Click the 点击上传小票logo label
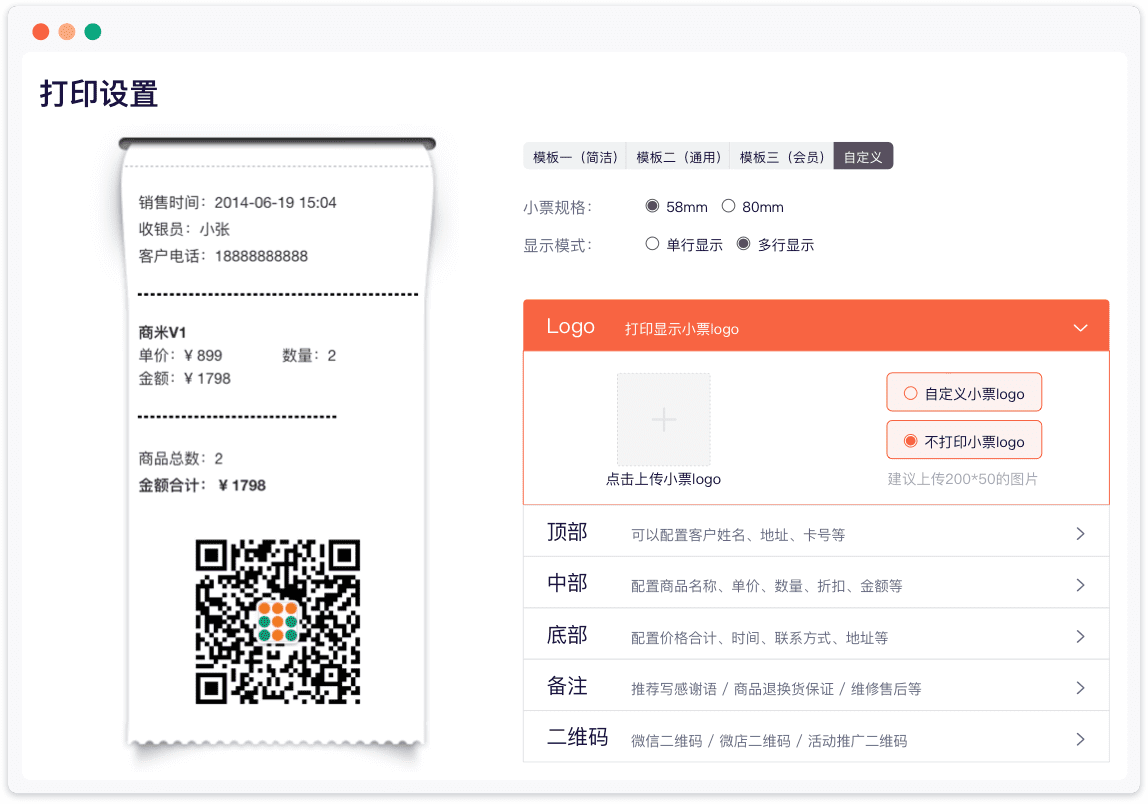 [x=663, y=479]
